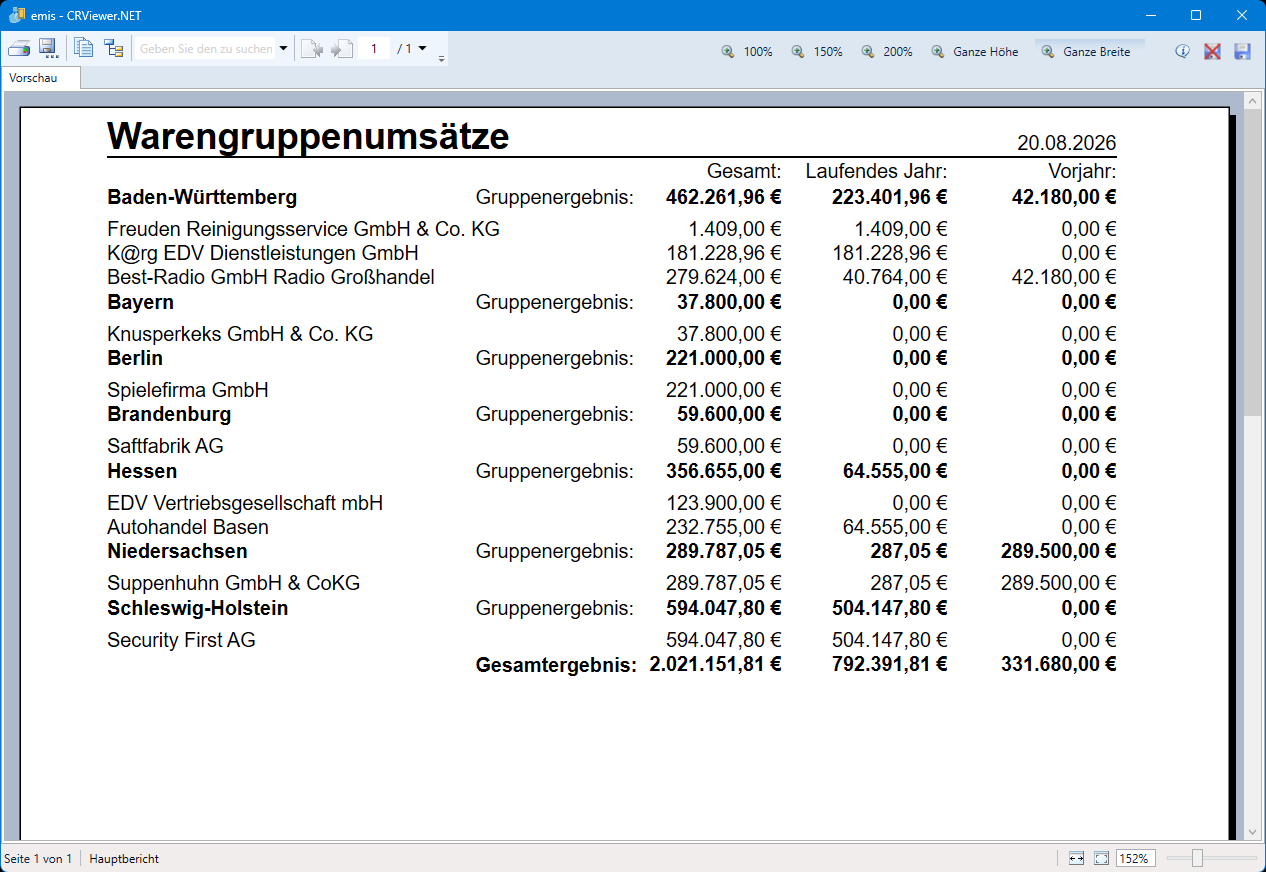The image size is (1266, 872).
Task: Copy the report using the copy icon
Action: click(x=84, y=49)
